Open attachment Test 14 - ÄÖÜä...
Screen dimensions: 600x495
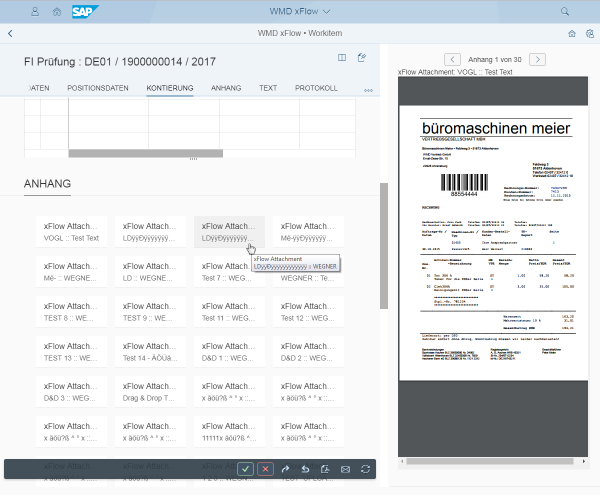[150, 352]
